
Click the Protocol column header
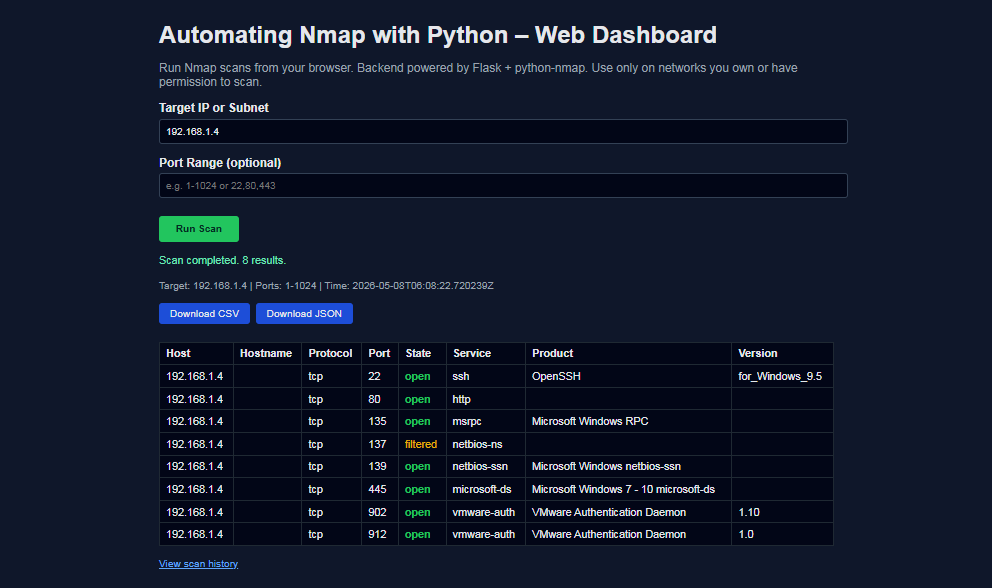point(331,353)
